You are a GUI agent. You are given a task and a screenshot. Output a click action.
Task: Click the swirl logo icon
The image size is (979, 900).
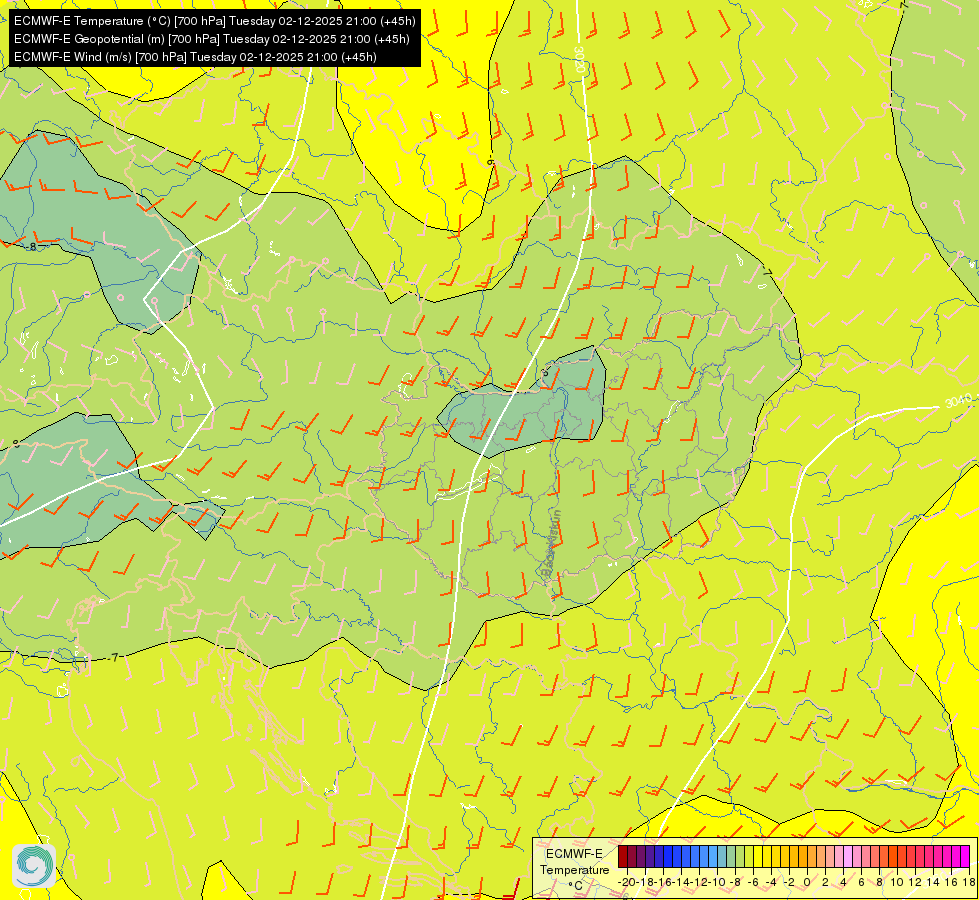tap(34, 866)
